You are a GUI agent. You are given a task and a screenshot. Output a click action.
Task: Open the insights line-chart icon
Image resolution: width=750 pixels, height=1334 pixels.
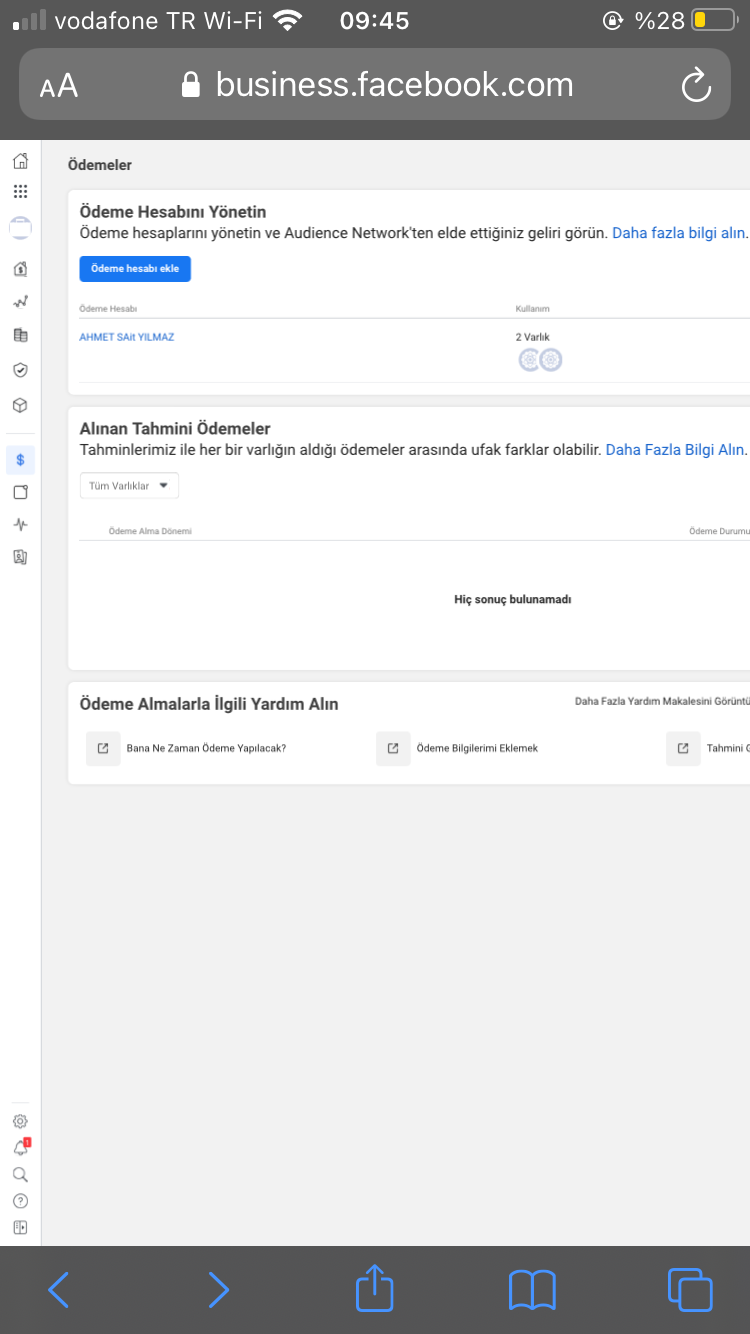tap(20, 301)
